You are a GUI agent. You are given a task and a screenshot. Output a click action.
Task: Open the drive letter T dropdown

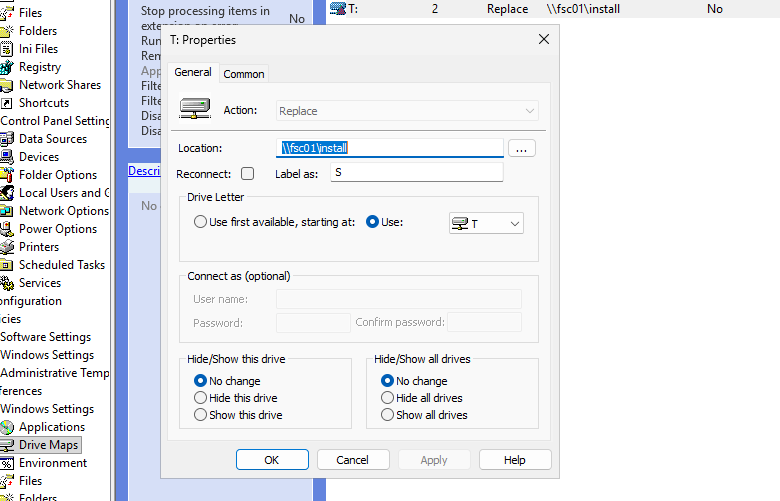pos(486,223)
